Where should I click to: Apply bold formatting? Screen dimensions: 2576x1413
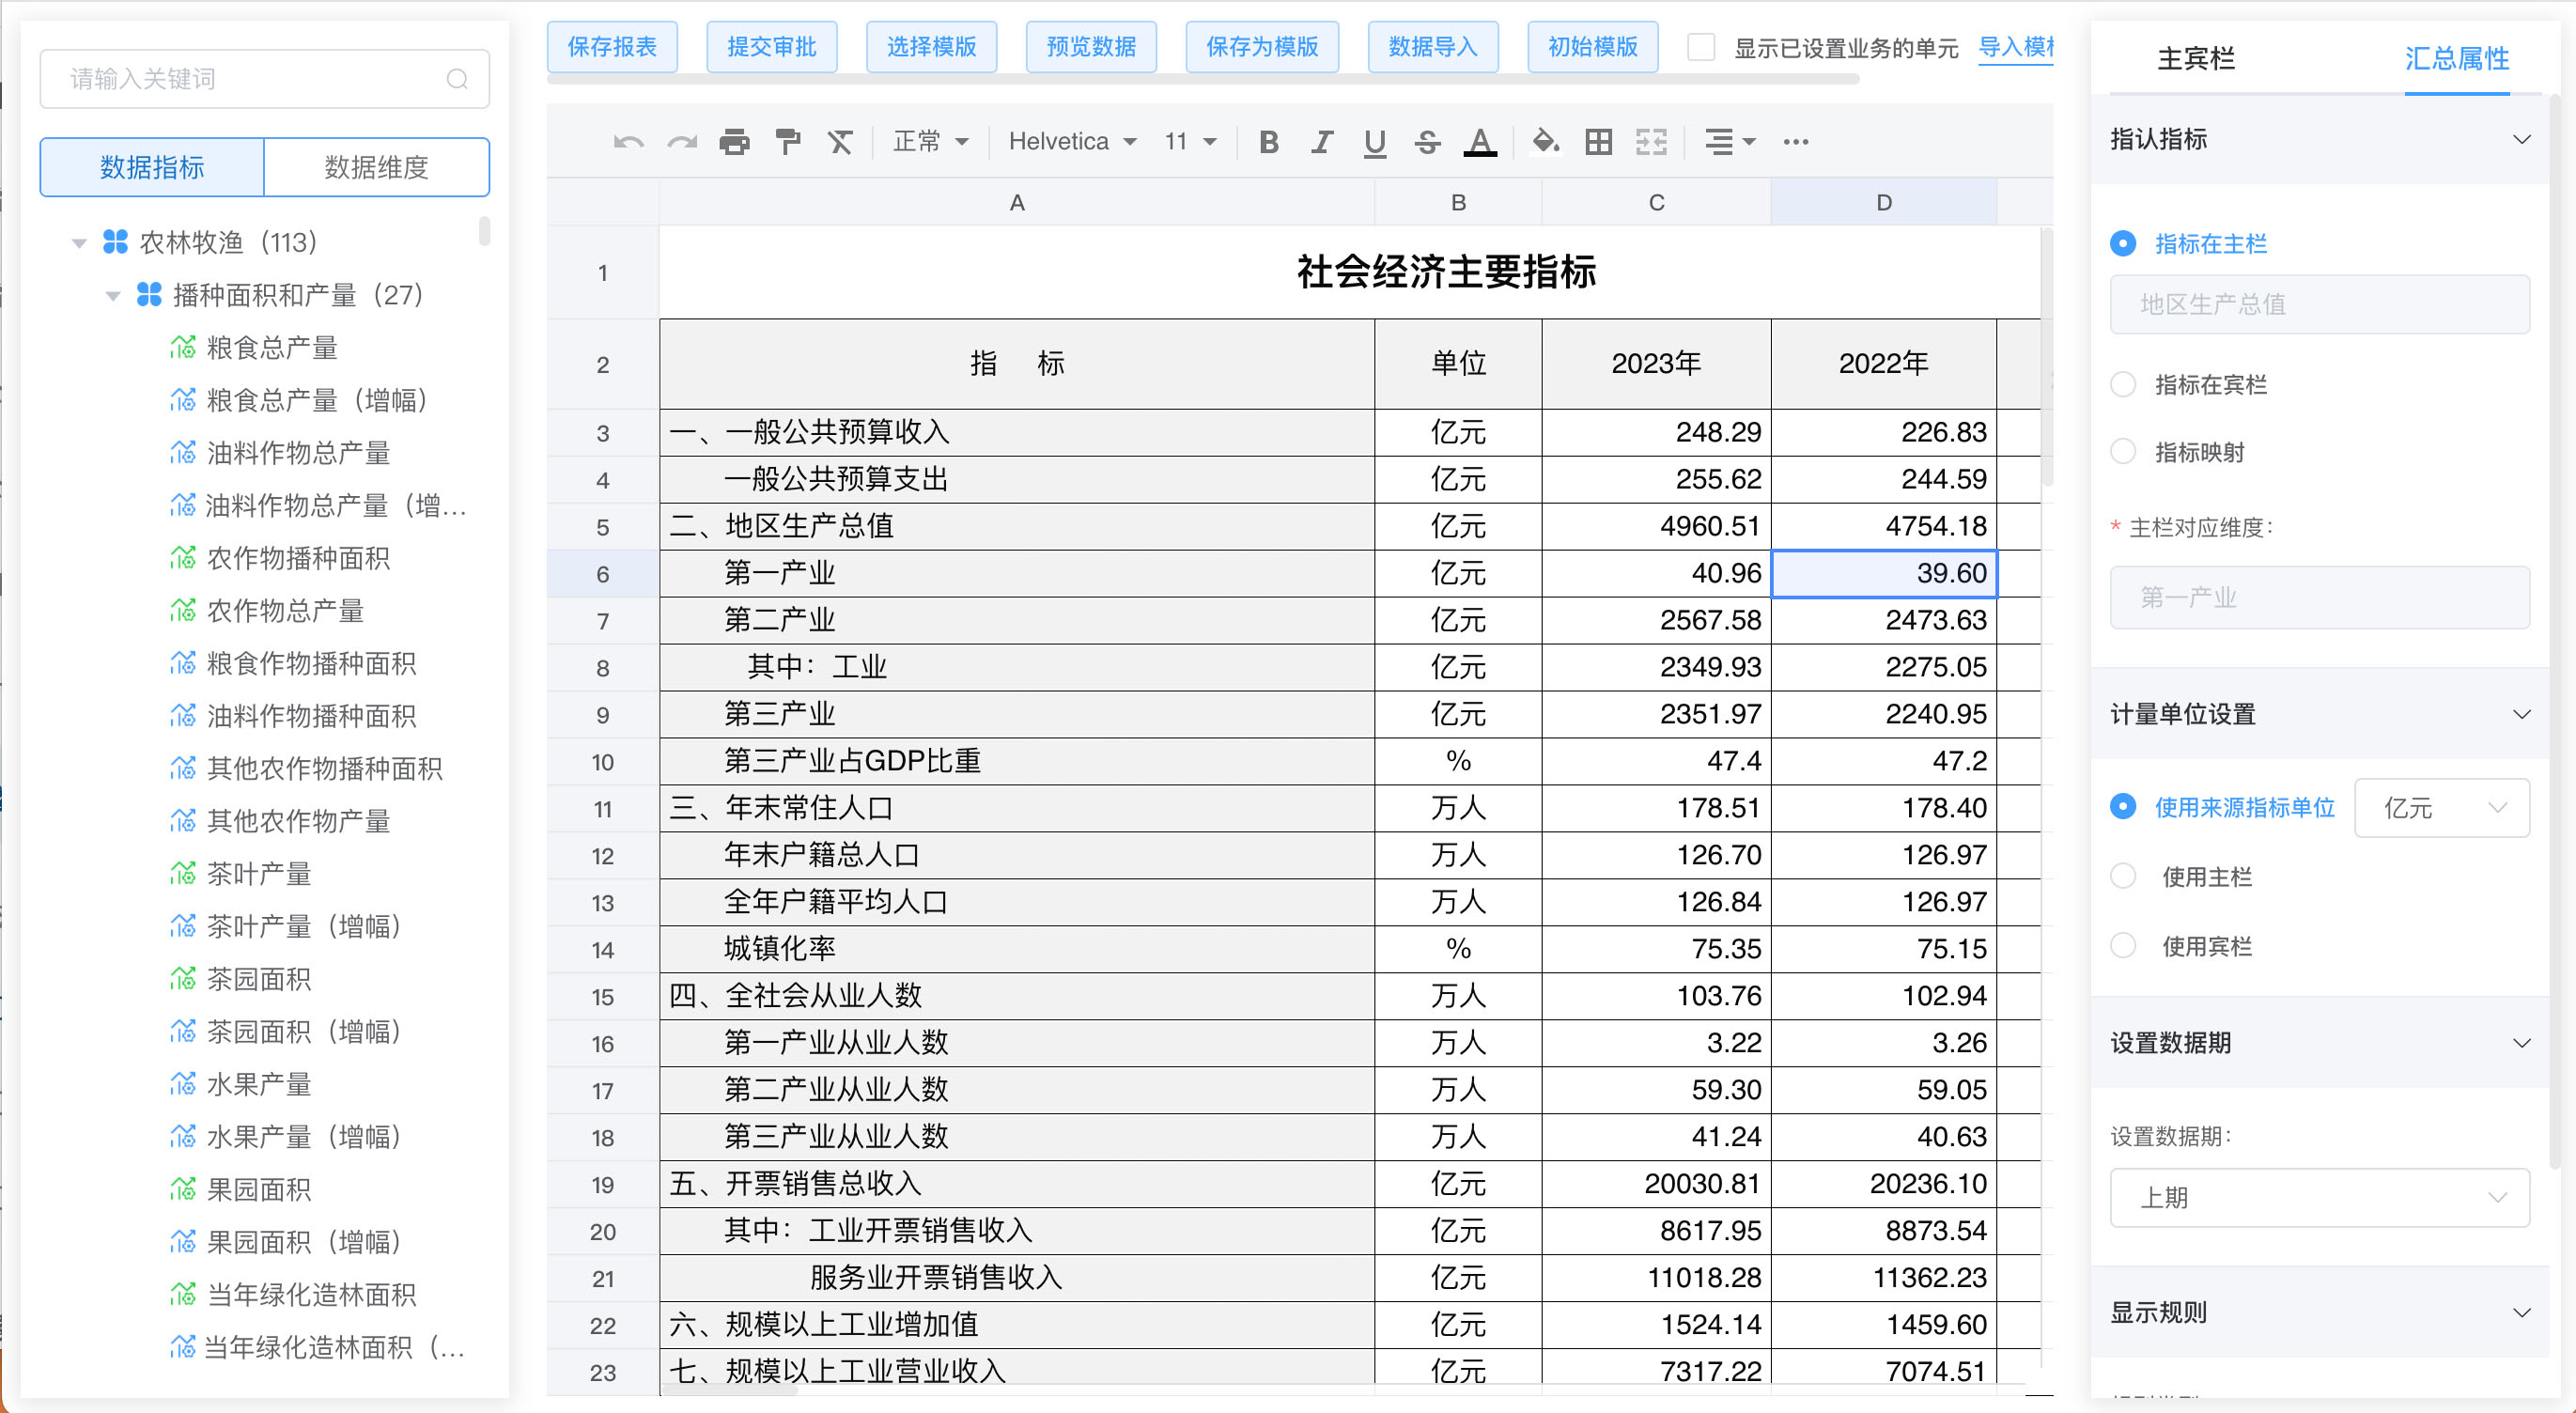(x=1268, y=142)
